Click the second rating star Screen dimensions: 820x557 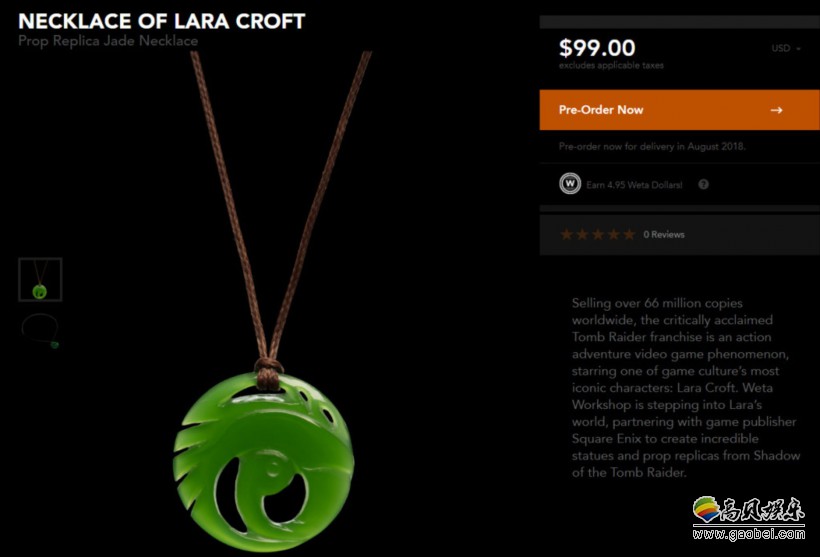582,234
